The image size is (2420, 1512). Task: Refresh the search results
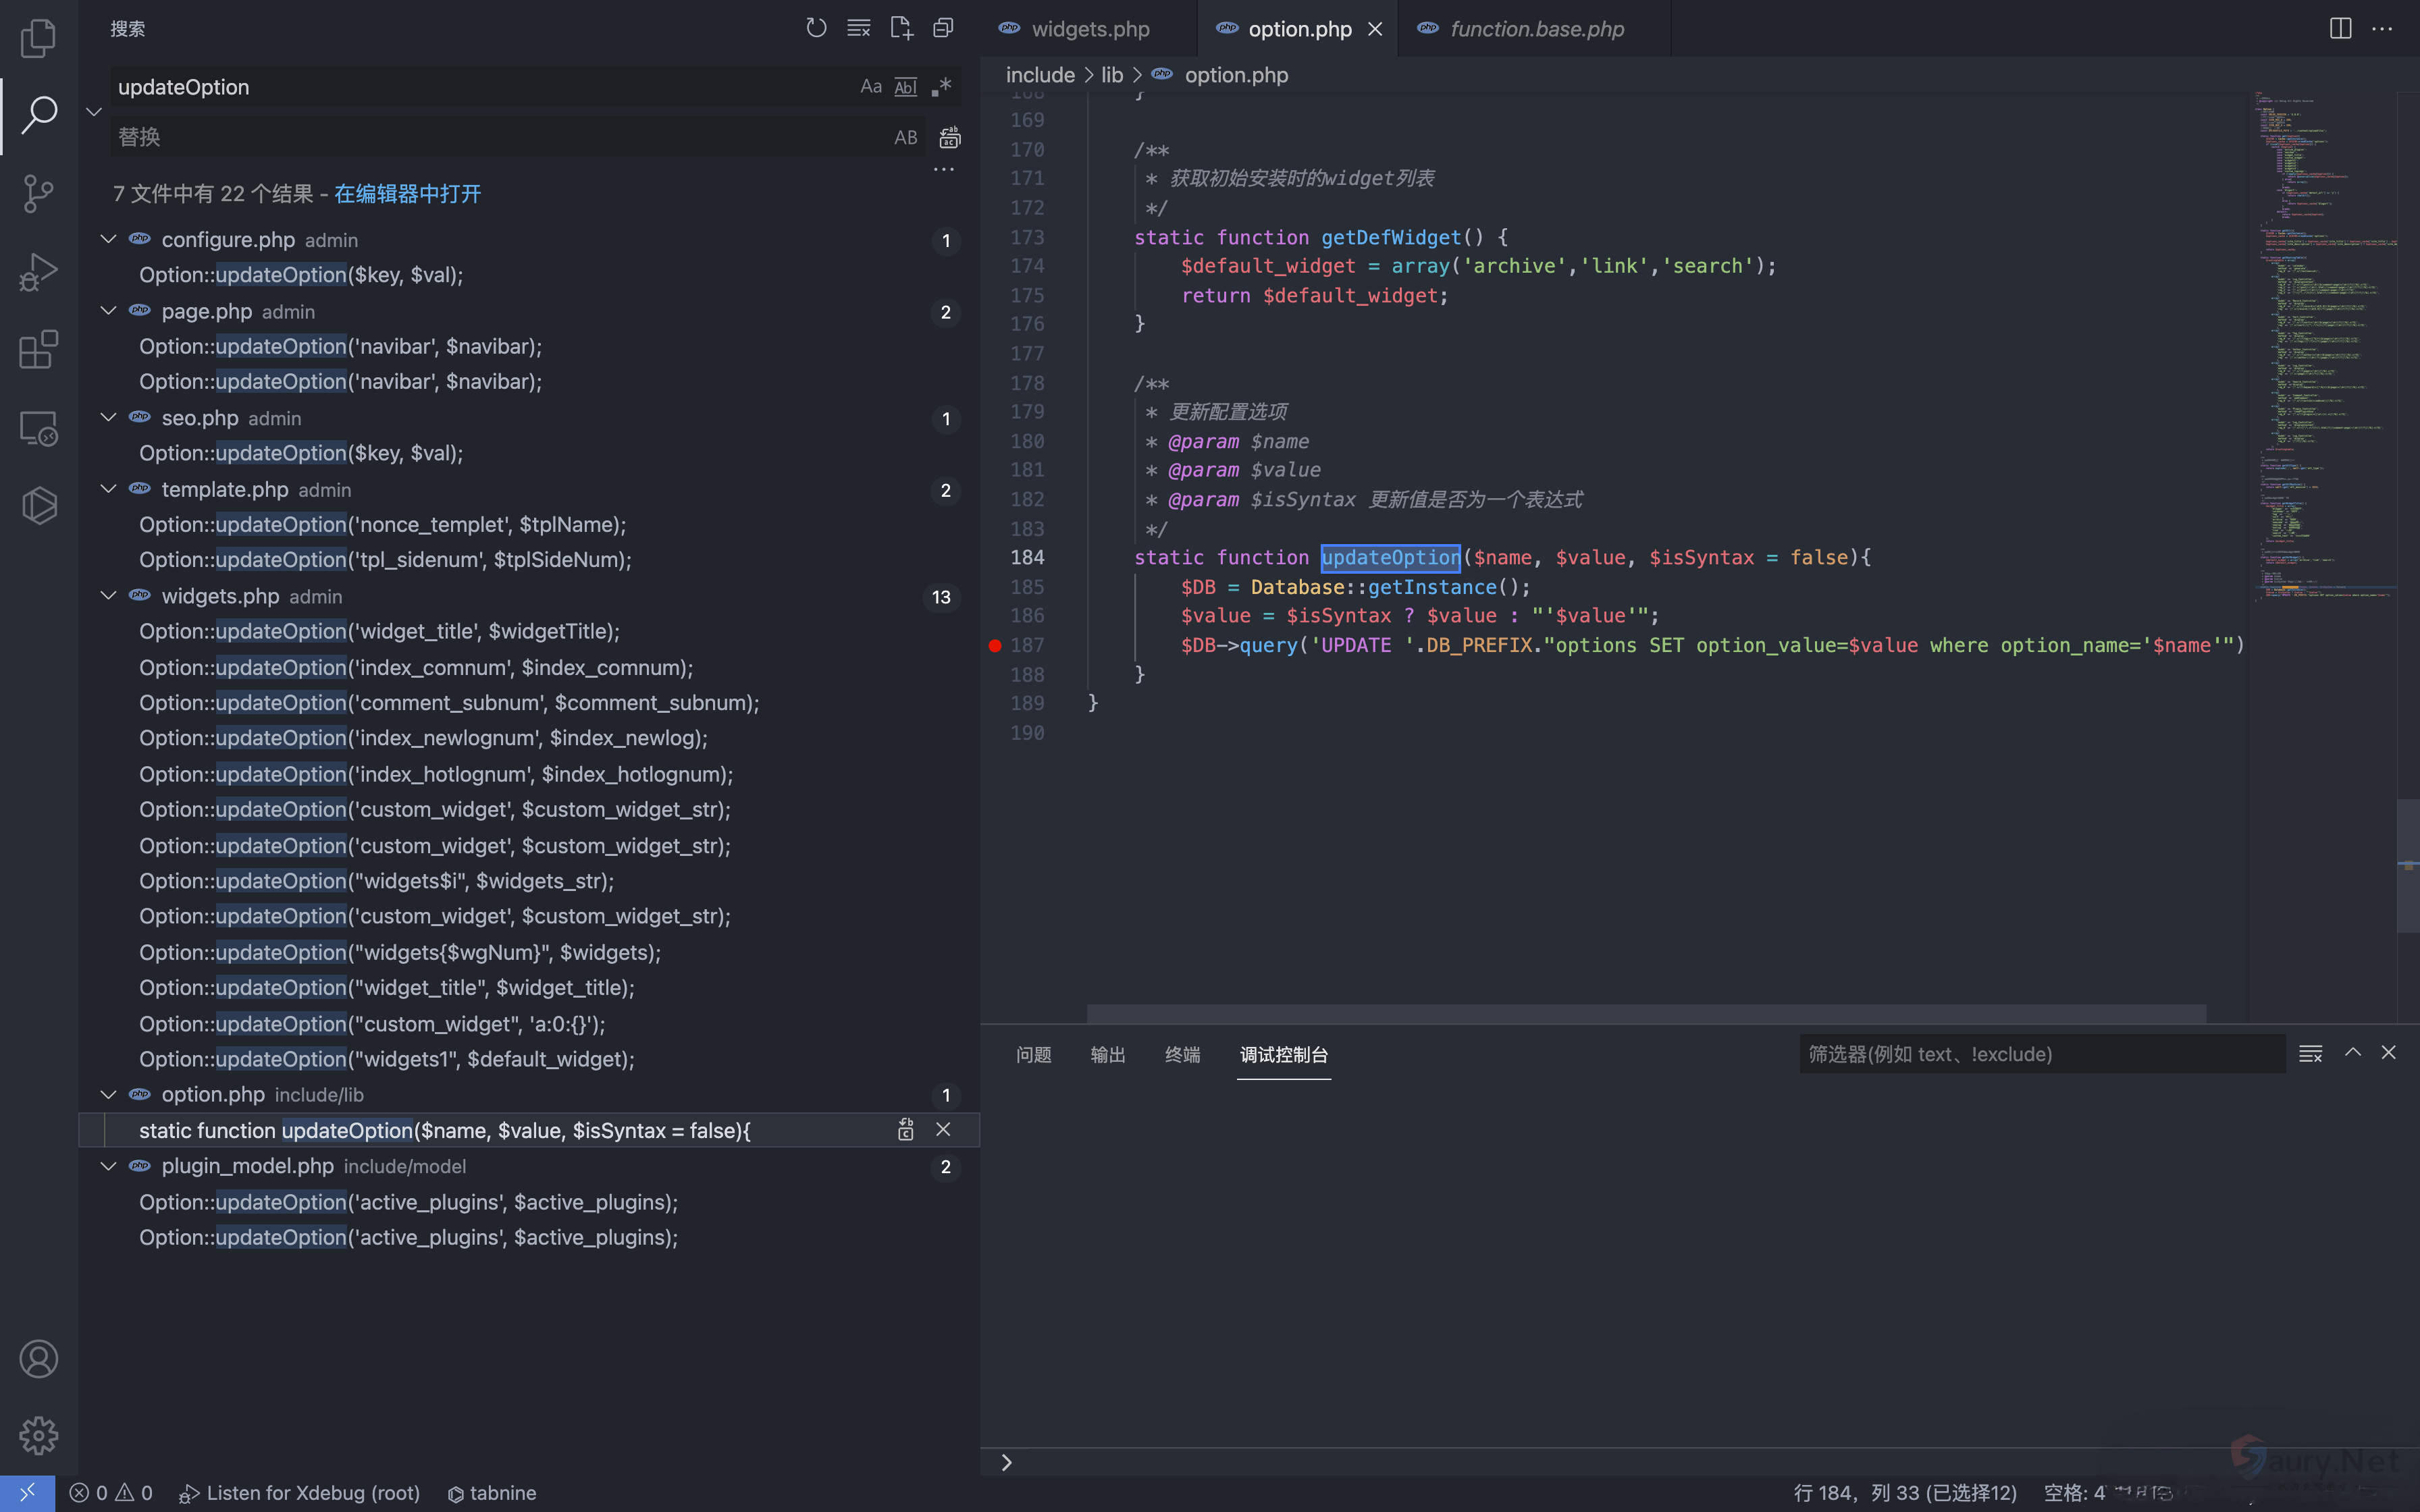(x=816, y=28)
